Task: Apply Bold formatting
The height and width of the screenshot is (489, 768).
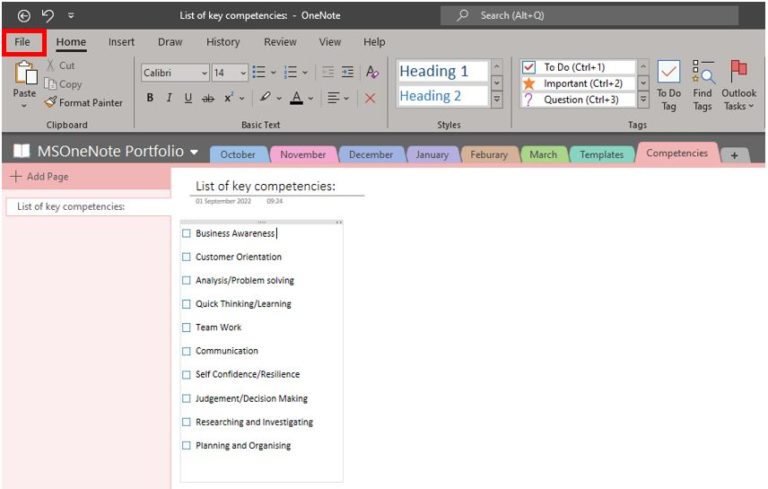Action: 150,98
